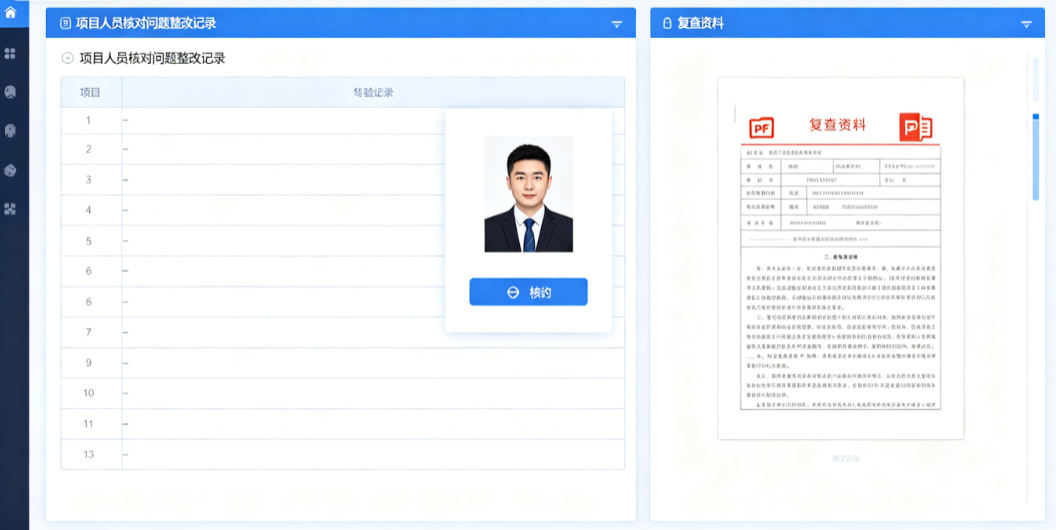The width and height of the screenshot is (1056, 530).
Task: Click the red 复查资料 title on the document
Action: [x=837, y=125]
